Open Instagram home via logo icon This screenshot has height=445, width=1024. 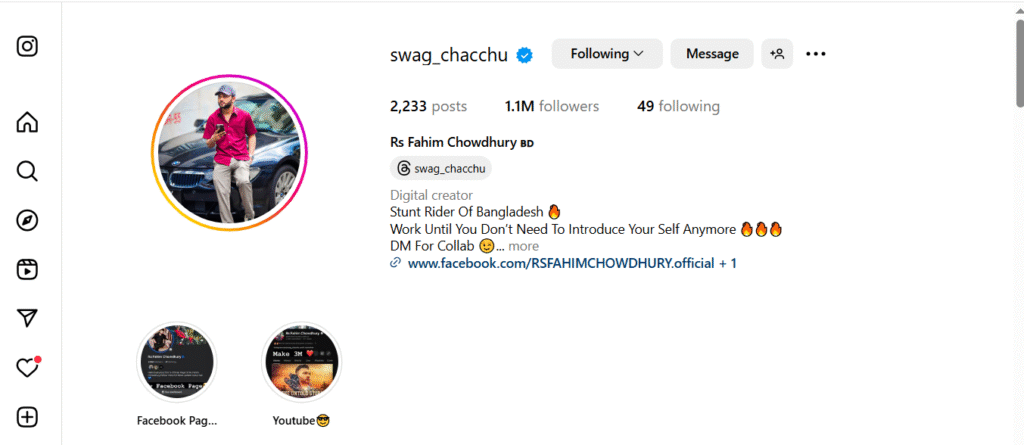click(27, 46)
